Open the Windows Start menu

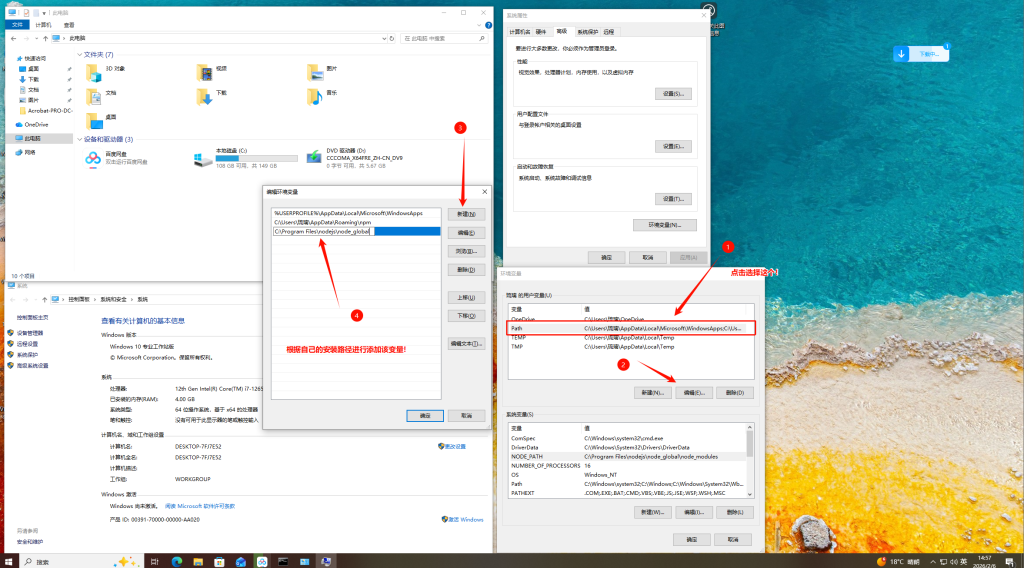click(8, 561)
